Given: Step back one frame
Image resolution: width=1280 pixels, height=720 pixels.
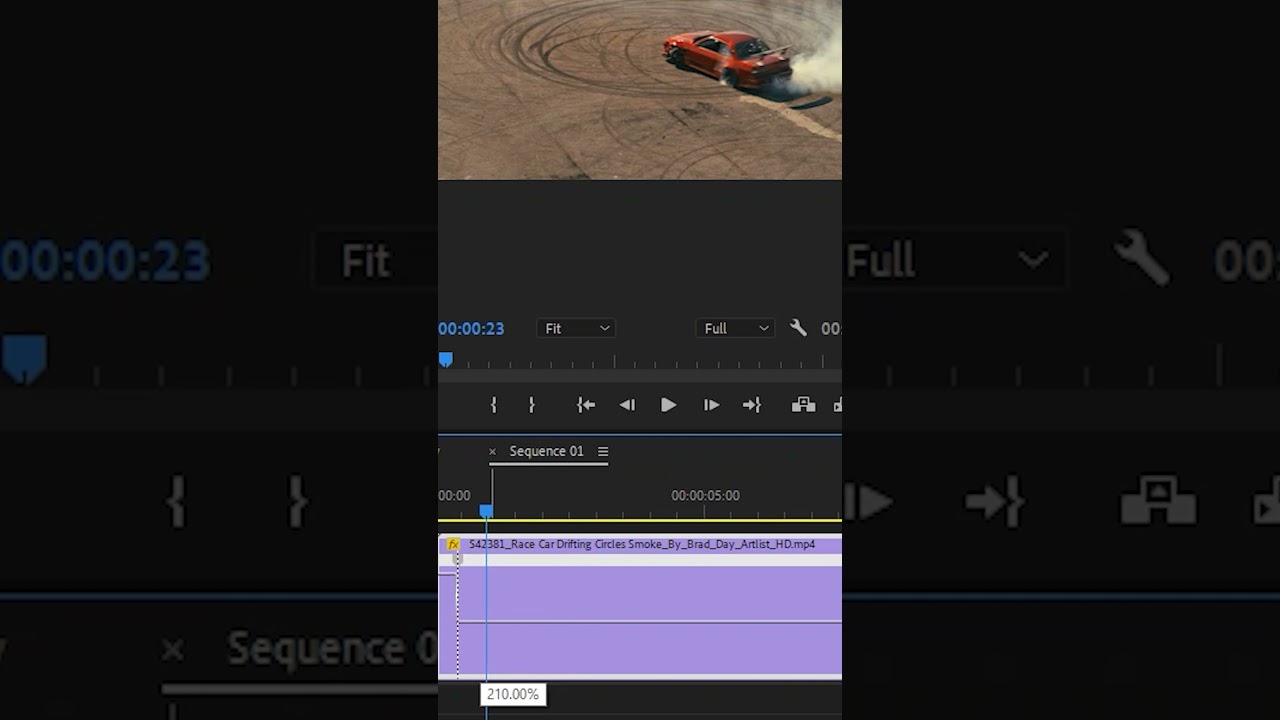Looking at the screenshot, I should 627,405.
